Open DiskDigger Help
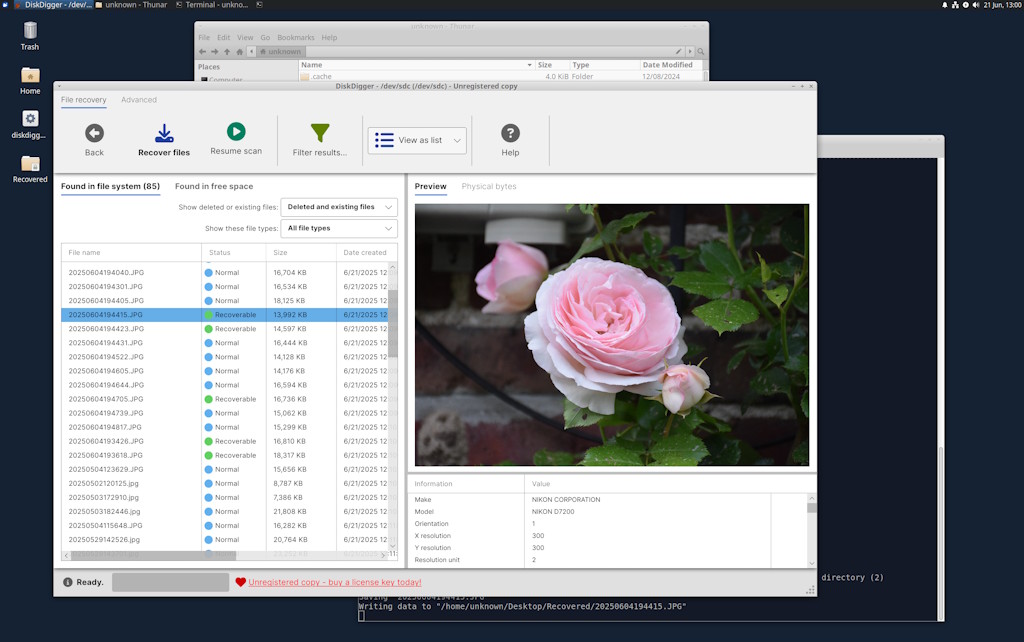1024x642 pixels. pos(510,139)
